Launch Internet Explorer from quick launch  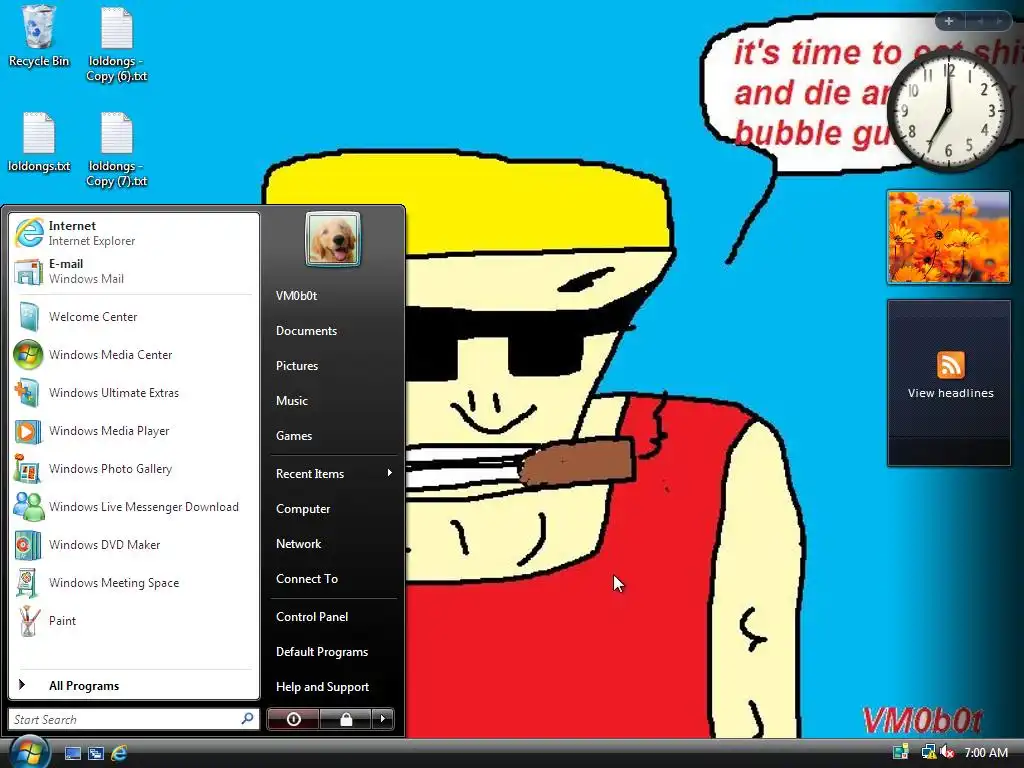coord(119,753)
